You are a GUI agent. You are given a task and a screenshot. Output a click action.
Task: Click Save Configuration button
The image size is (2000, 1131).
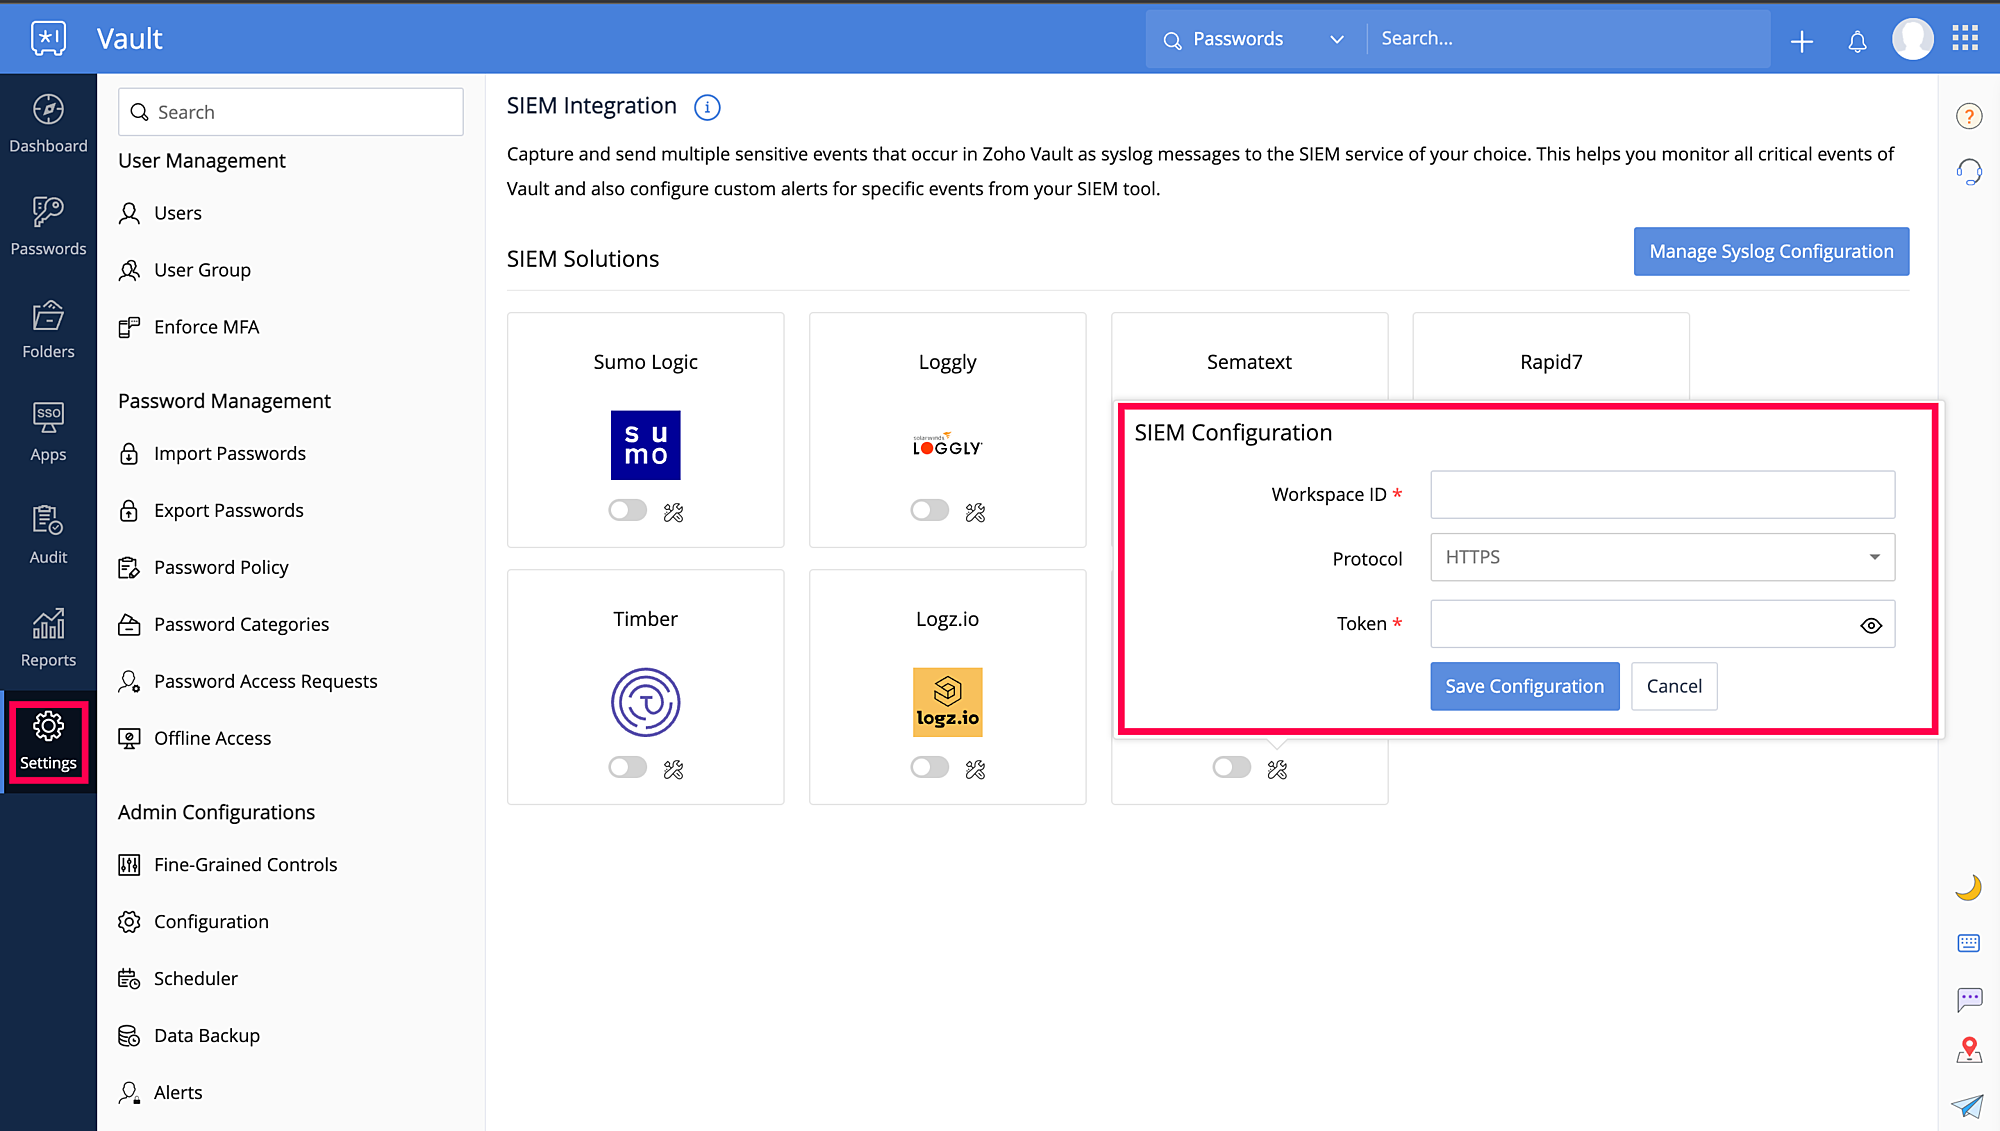1524,686
